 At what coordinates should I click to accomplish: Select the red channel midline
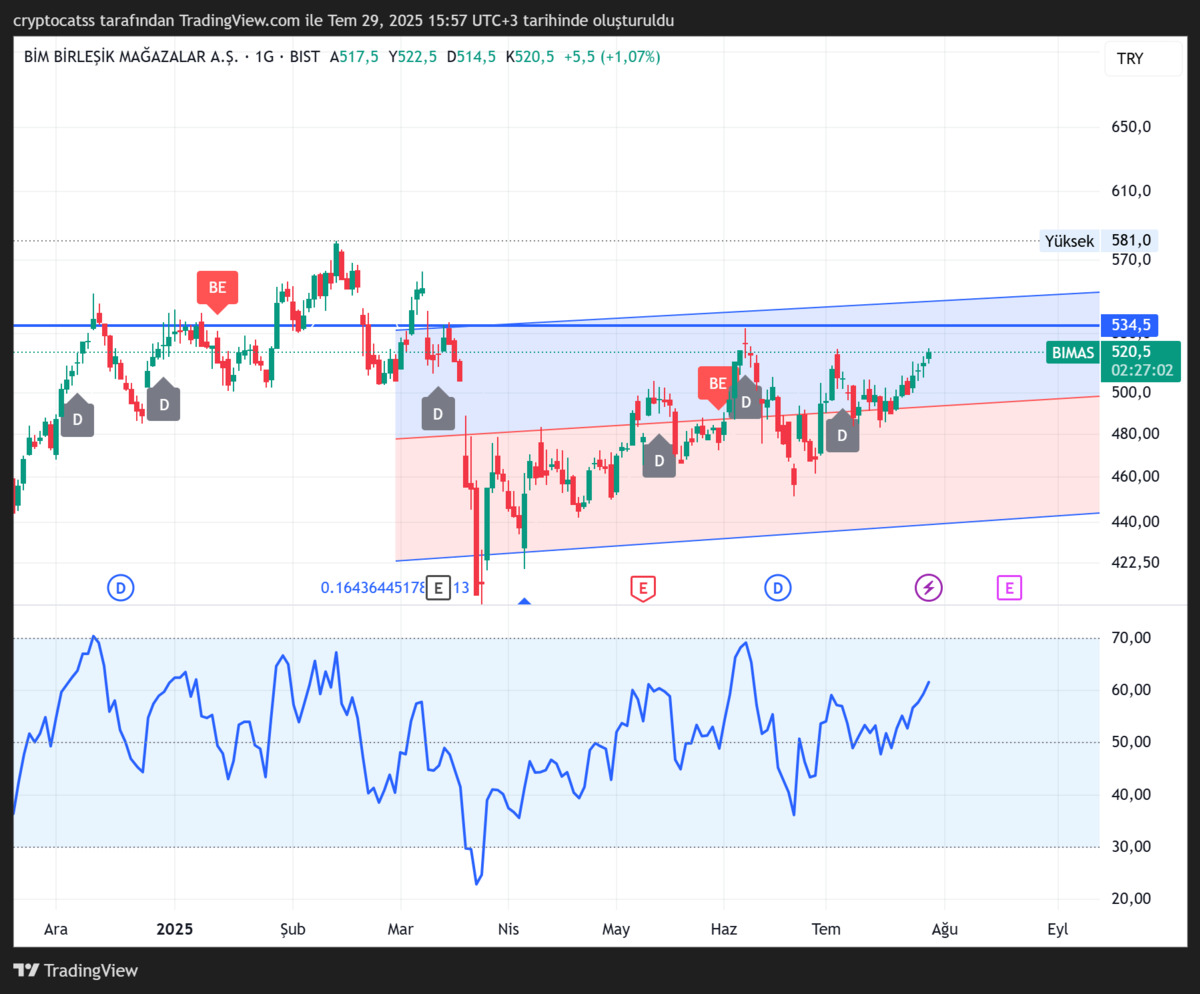pyautogui.click(x=747, y=417)
